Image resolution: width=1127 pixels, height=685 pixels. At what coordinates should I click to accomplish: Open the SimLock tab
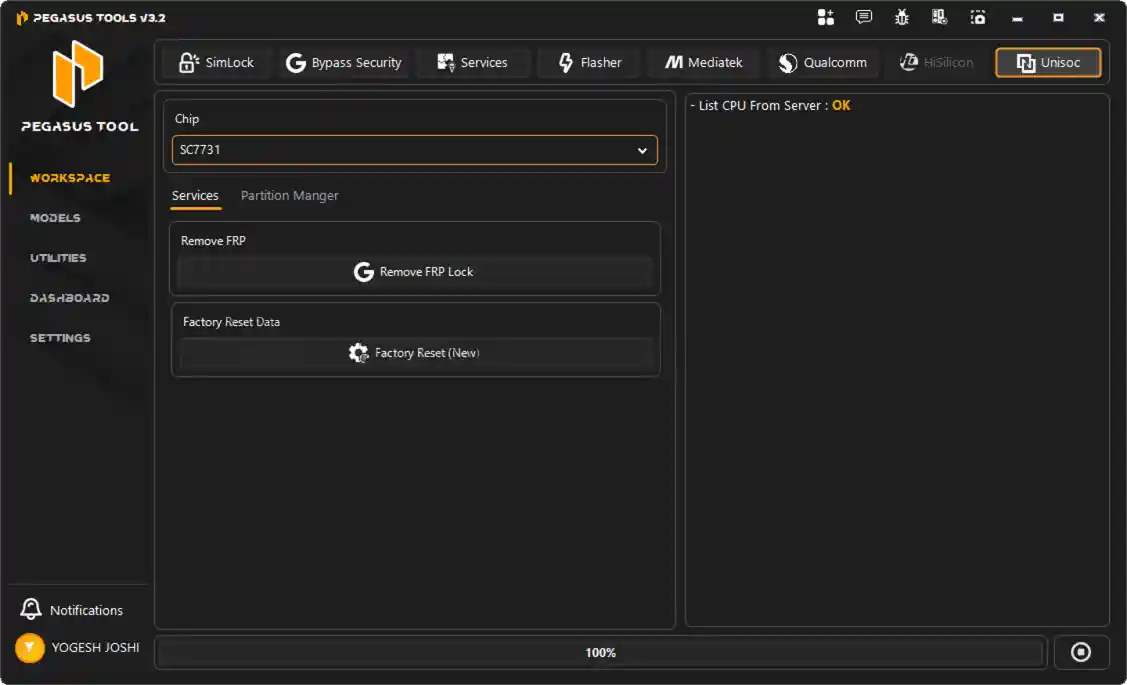(216, 63)
